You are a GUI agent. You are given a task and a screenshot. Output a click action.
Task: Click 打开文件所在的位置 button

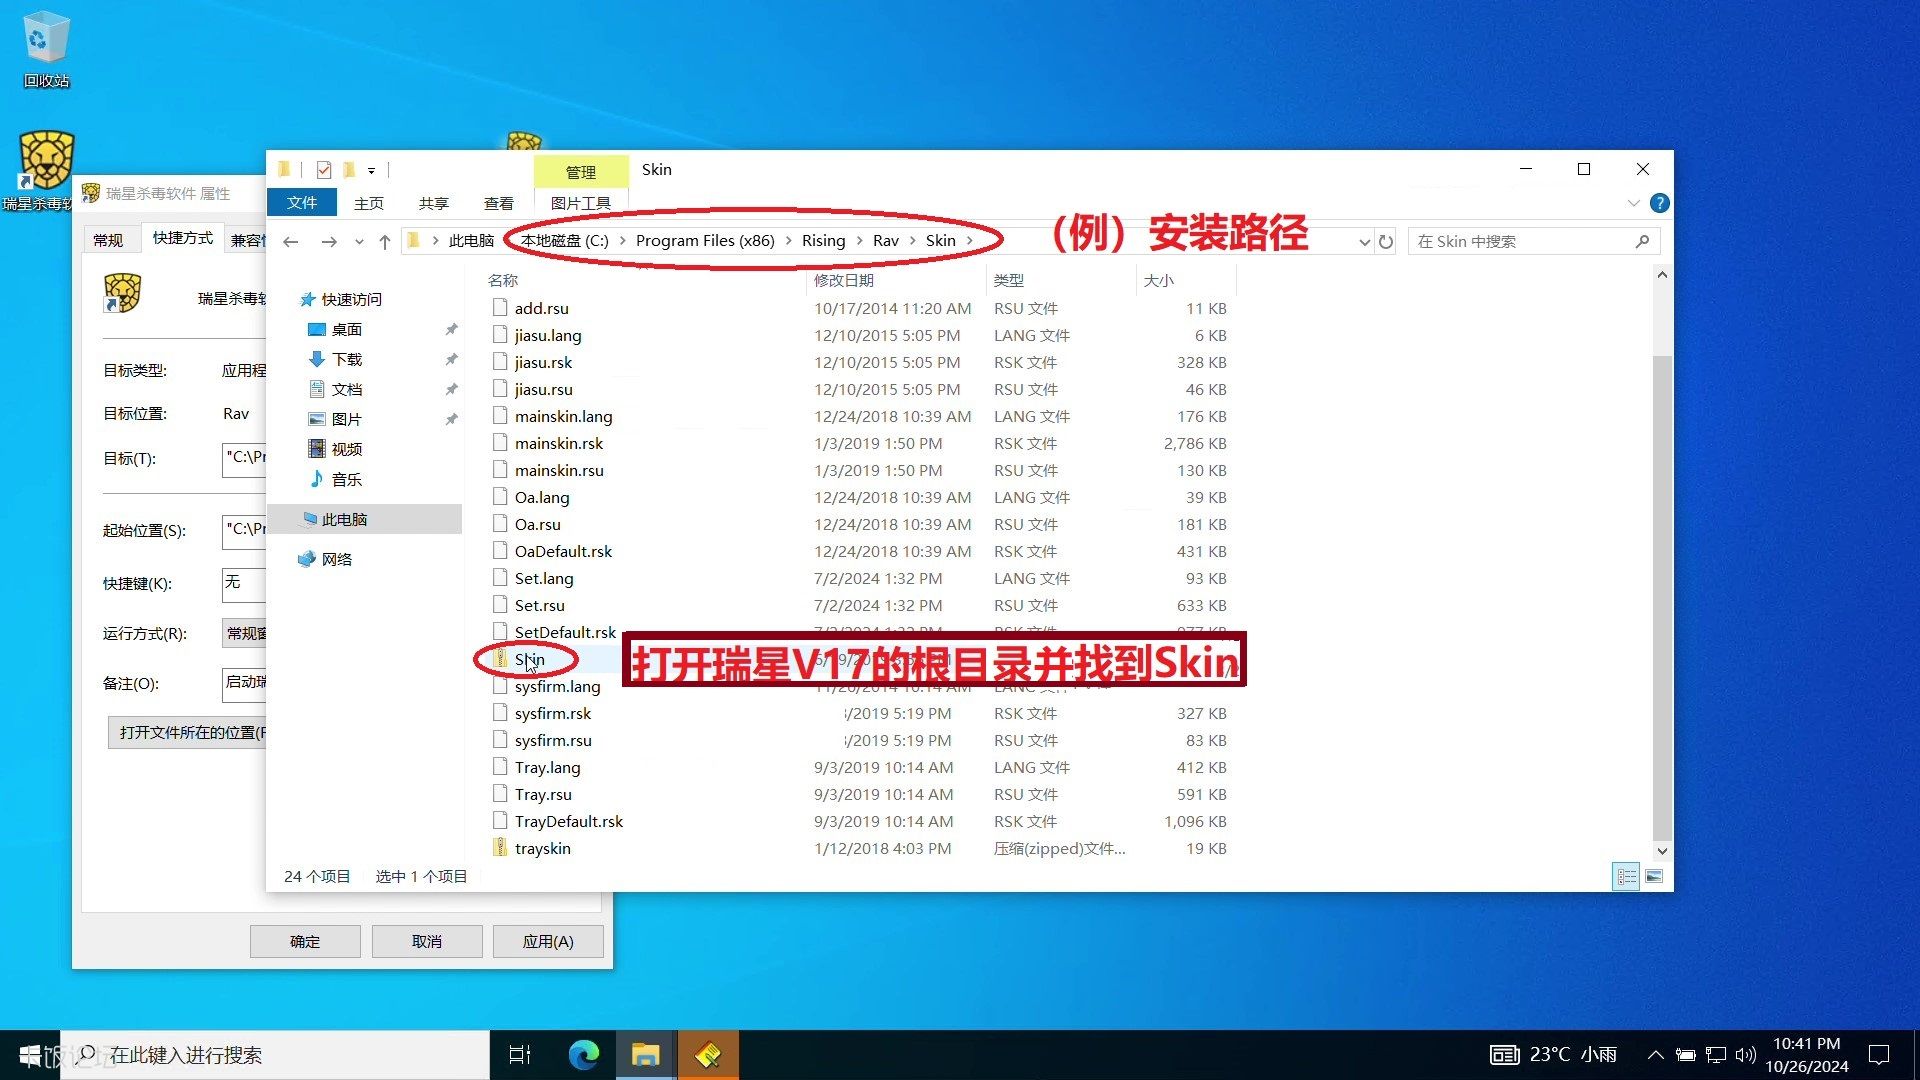(187, 732)
